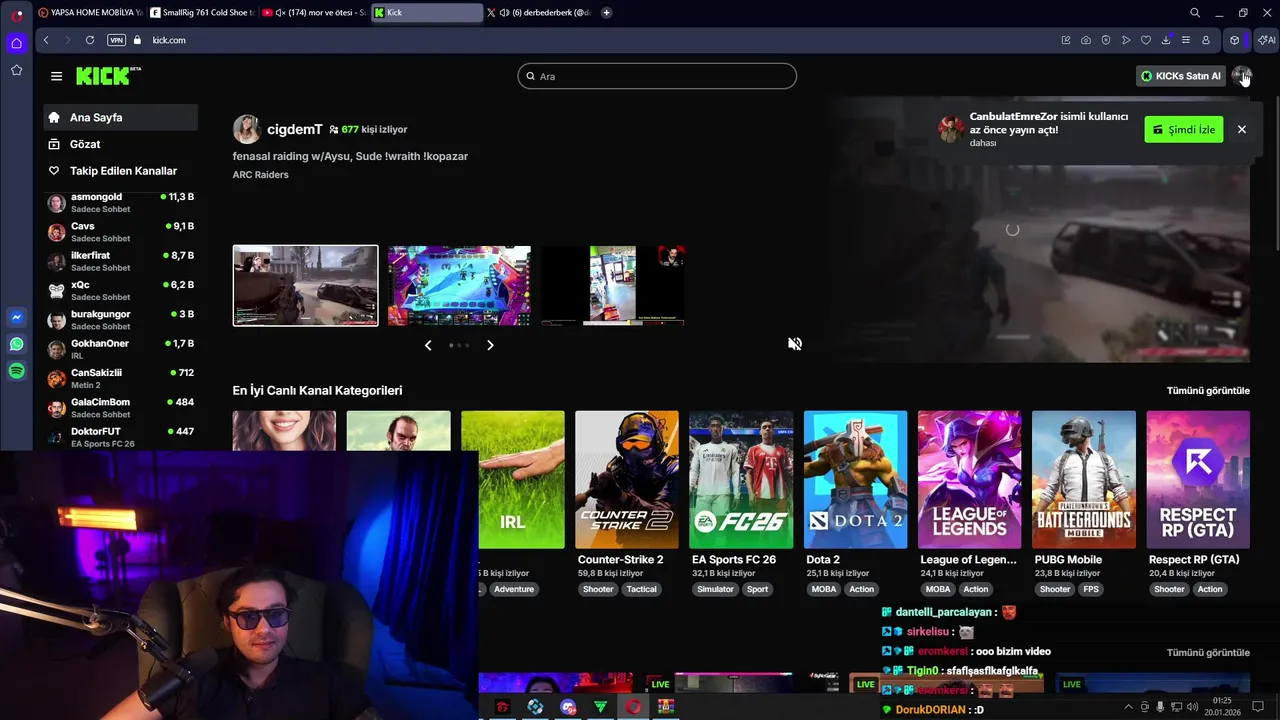This screenshot has height=720, width=1280.
Task: Unmute the featured stream preview
Action: [x=795, y=344]
